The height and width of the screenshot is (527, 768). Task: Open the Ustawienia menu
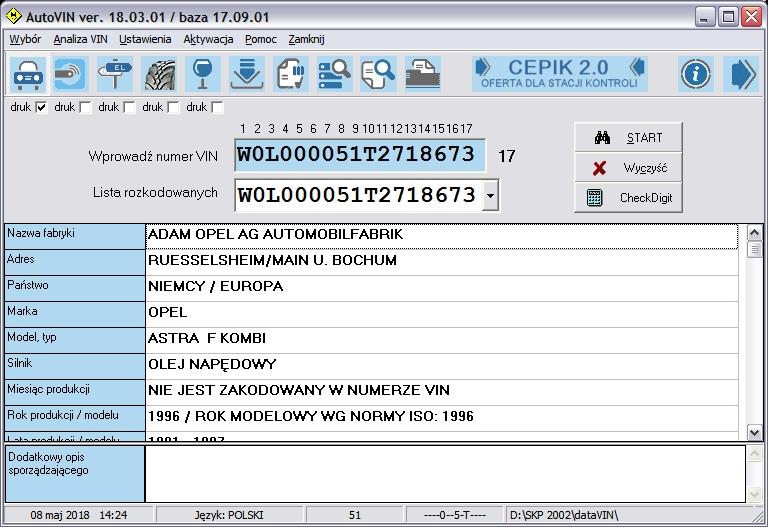tap(145, 39)
